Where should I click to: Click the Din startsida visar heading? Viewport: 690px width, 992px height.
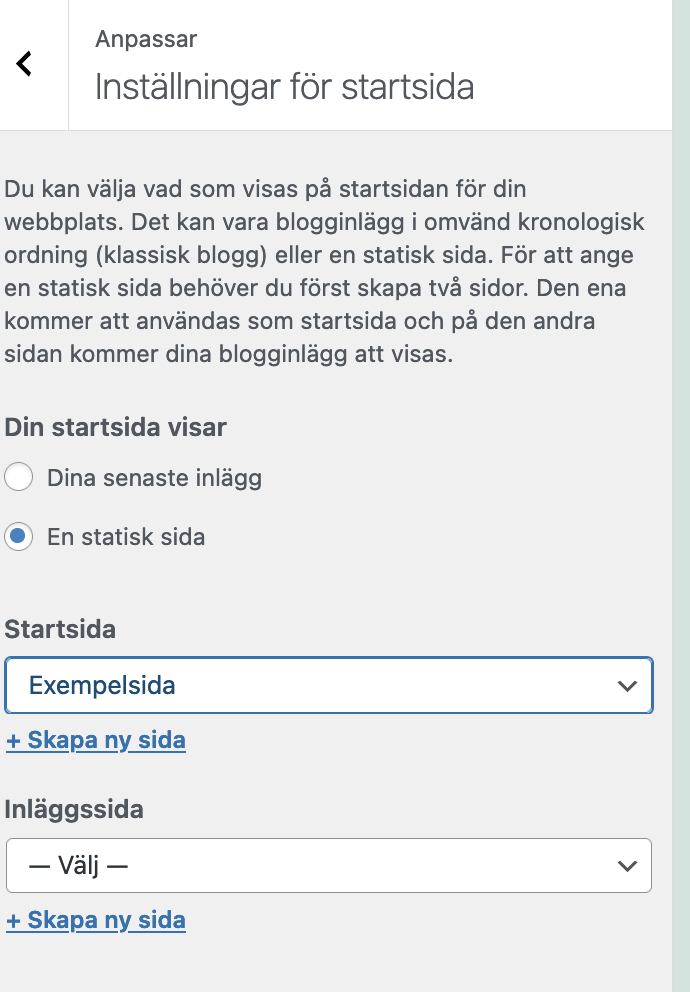[115, 426]
